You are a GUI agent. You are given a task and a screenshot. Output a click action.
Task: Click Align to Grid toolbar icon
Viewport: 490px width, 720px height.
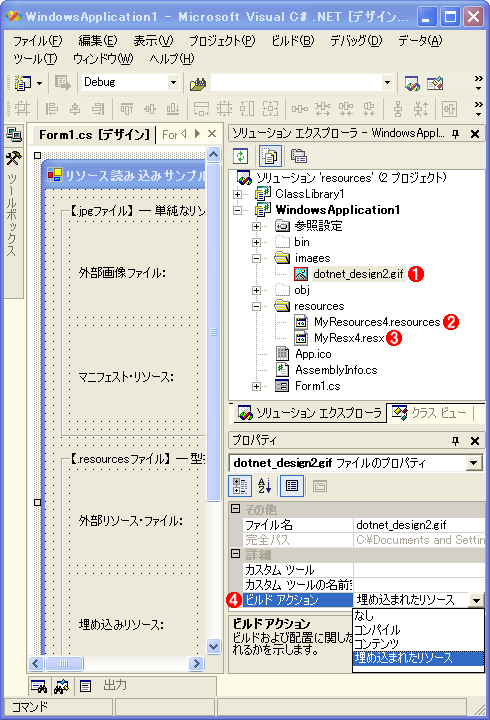tap(22, 109)
